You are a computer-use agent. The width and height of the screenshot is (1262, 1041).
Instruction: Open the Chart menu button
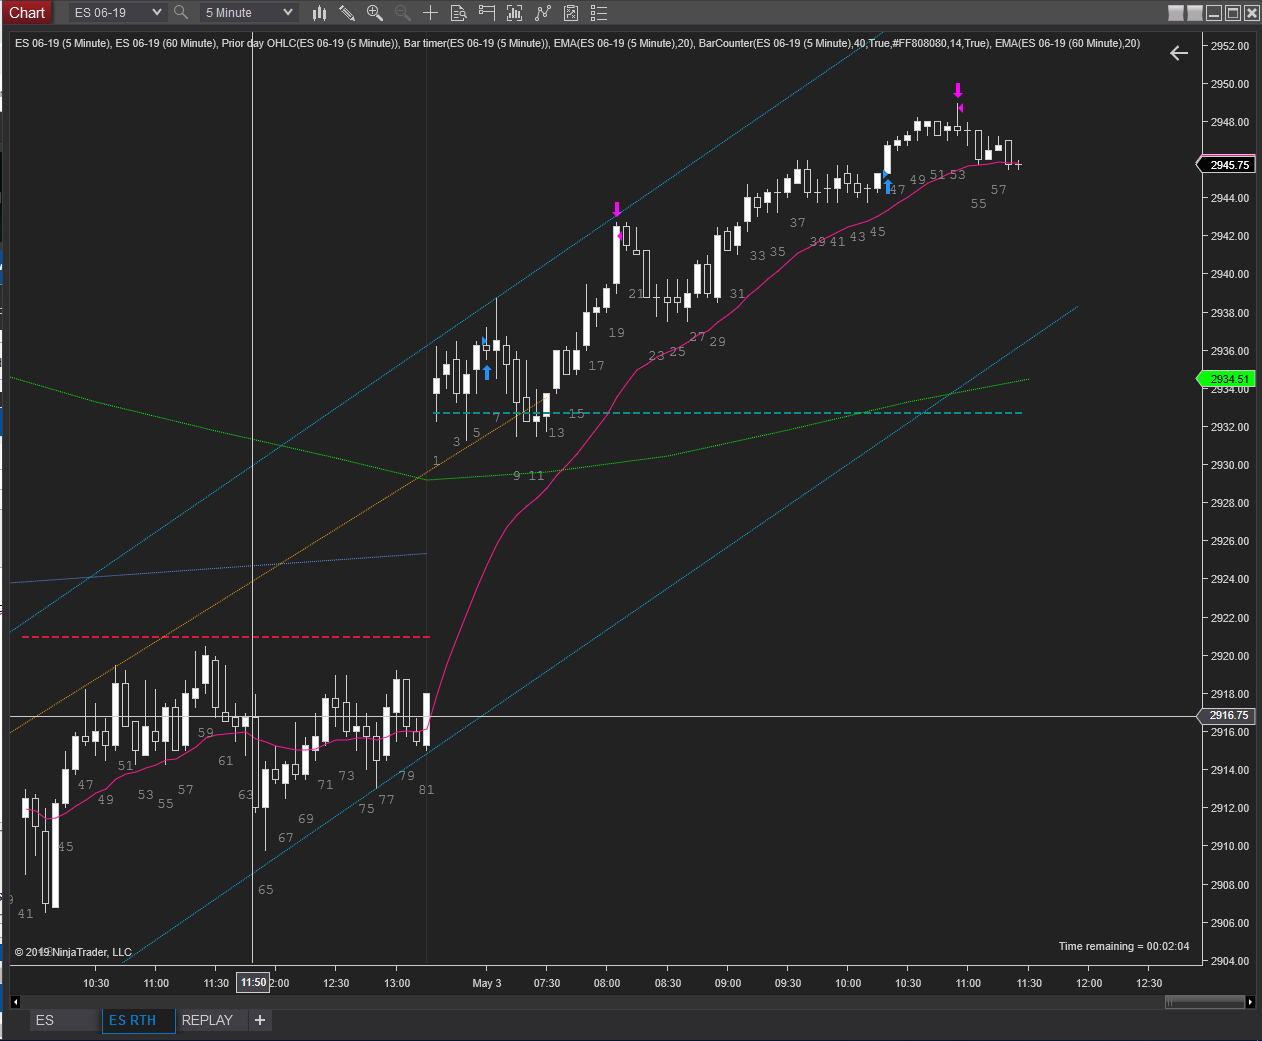click(x=28, y=13)
